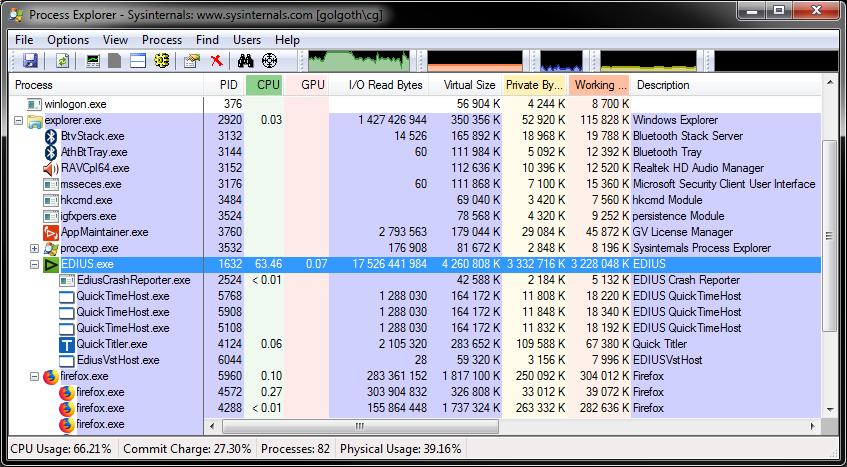Sort by the CPU column header
Image resolution: width=847 pixels, height=467 pixels.
click(265, 85)
